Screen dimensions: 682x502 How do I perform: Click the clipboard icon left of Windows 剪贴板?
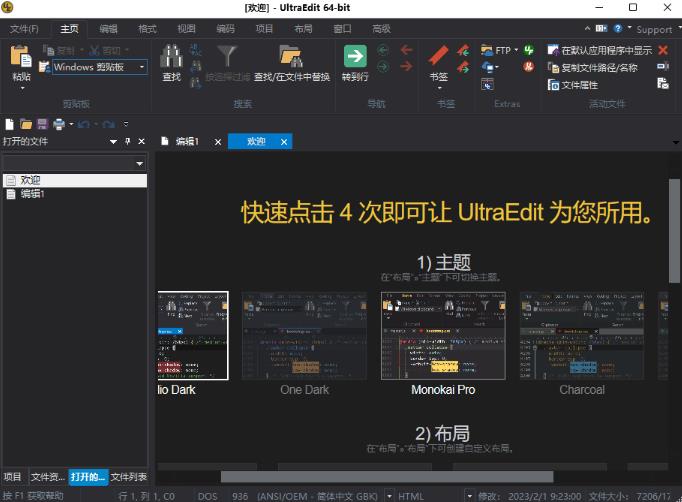44,67
